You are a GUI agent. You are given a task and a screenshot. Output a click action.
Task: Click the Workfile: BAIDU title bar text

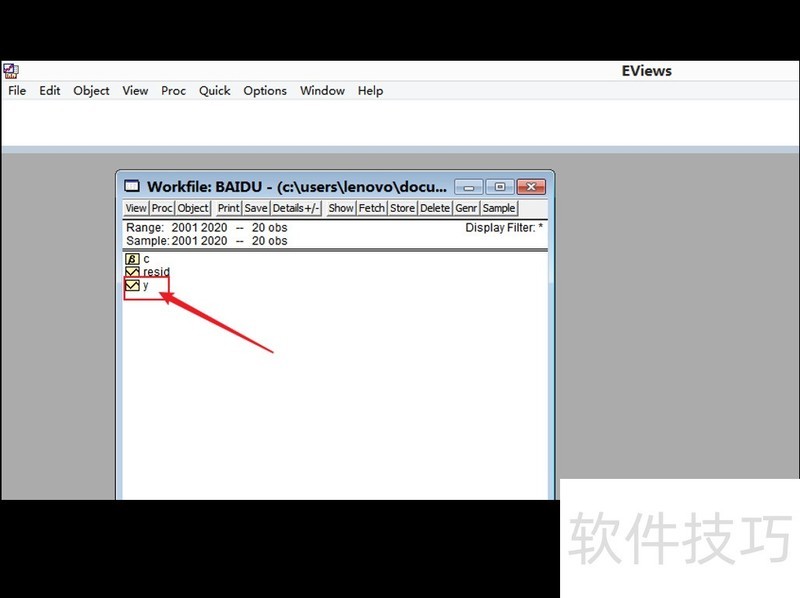point(297,187)
